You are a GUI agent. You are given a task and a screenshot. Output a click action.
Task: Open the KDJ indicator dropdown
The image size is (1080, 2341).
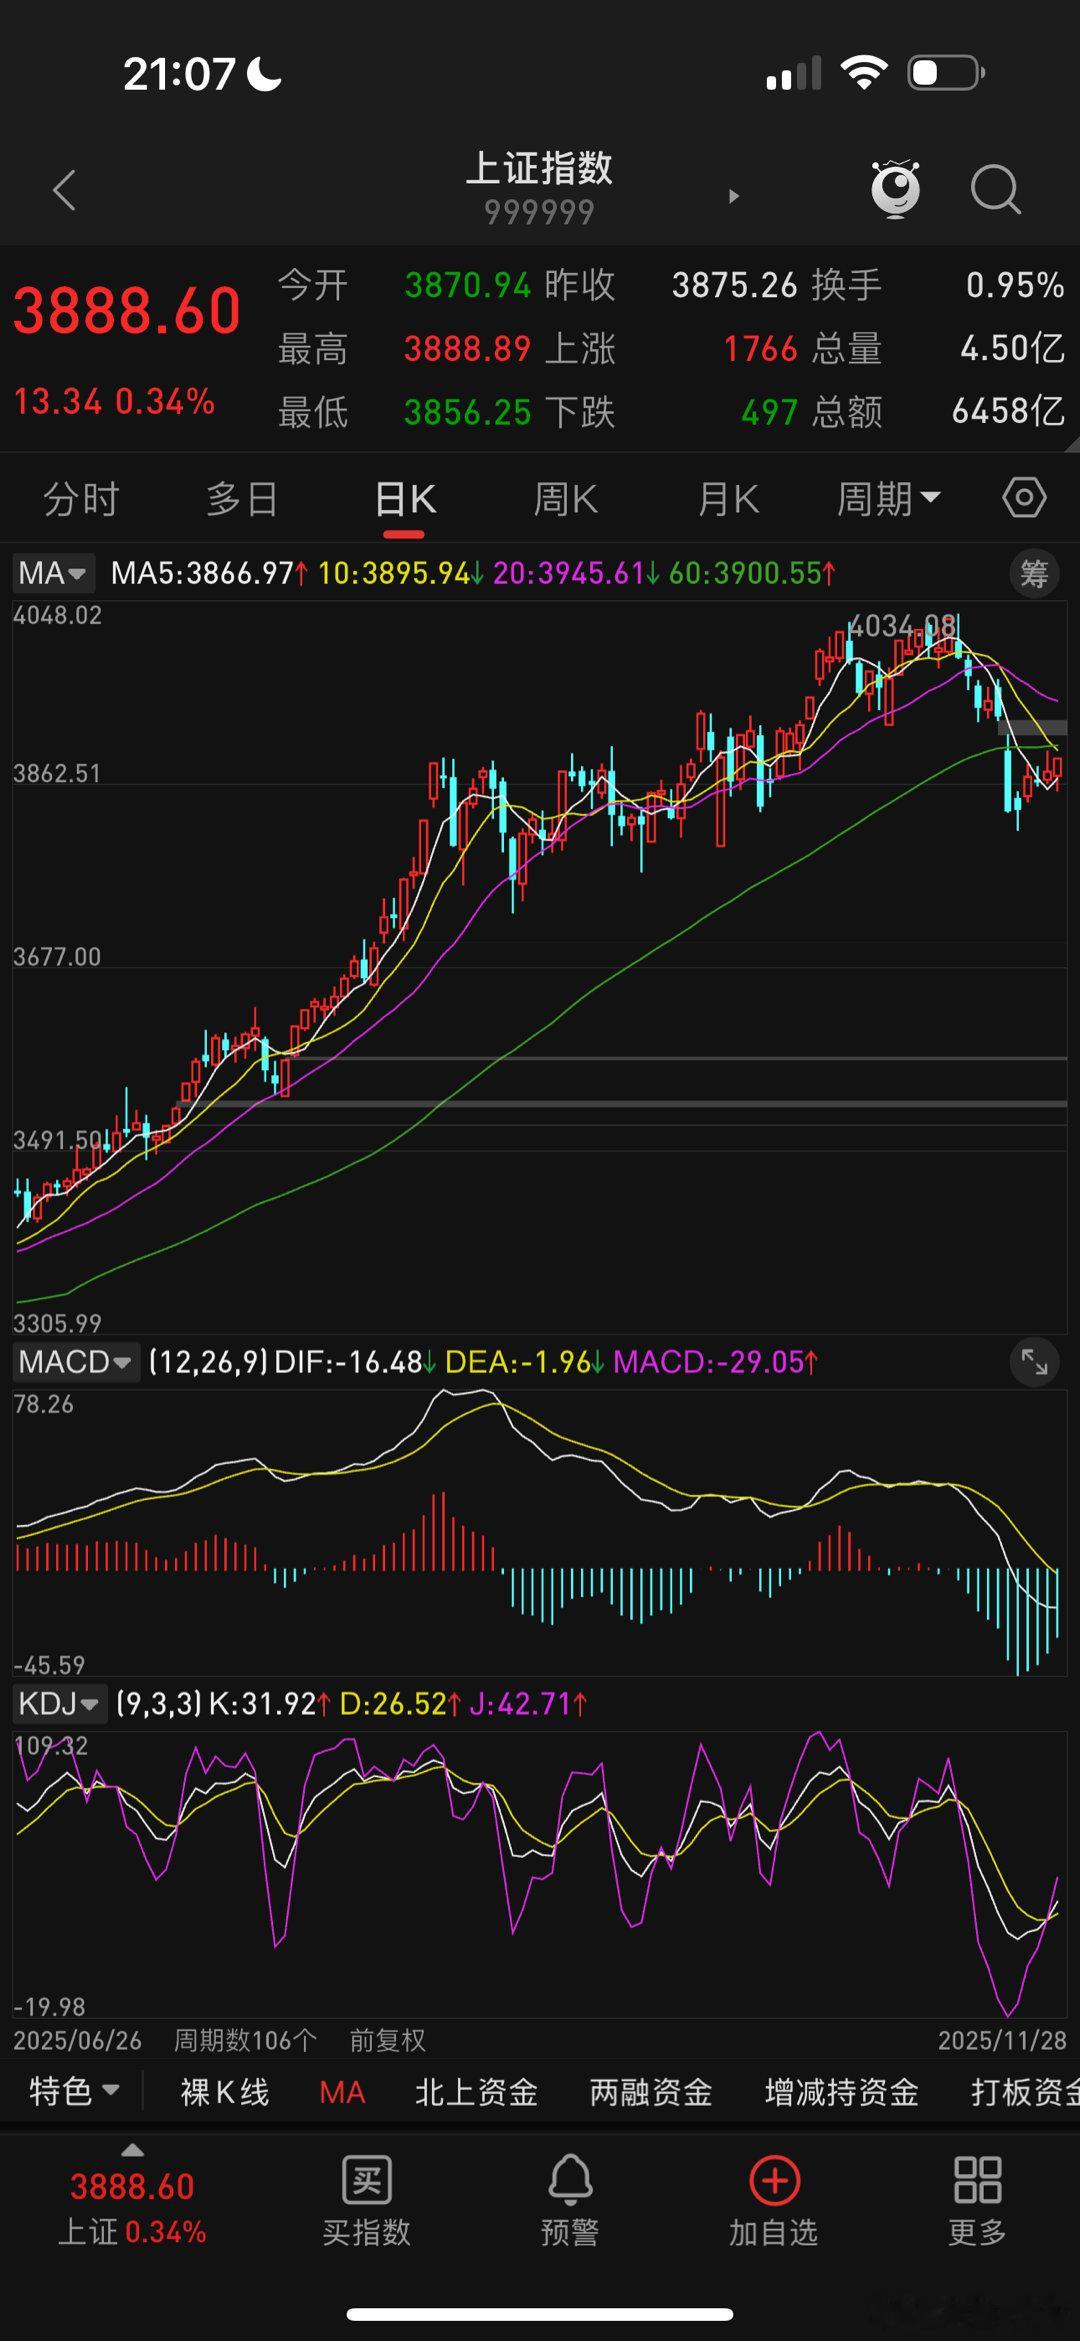click(x=59, y=1703)
